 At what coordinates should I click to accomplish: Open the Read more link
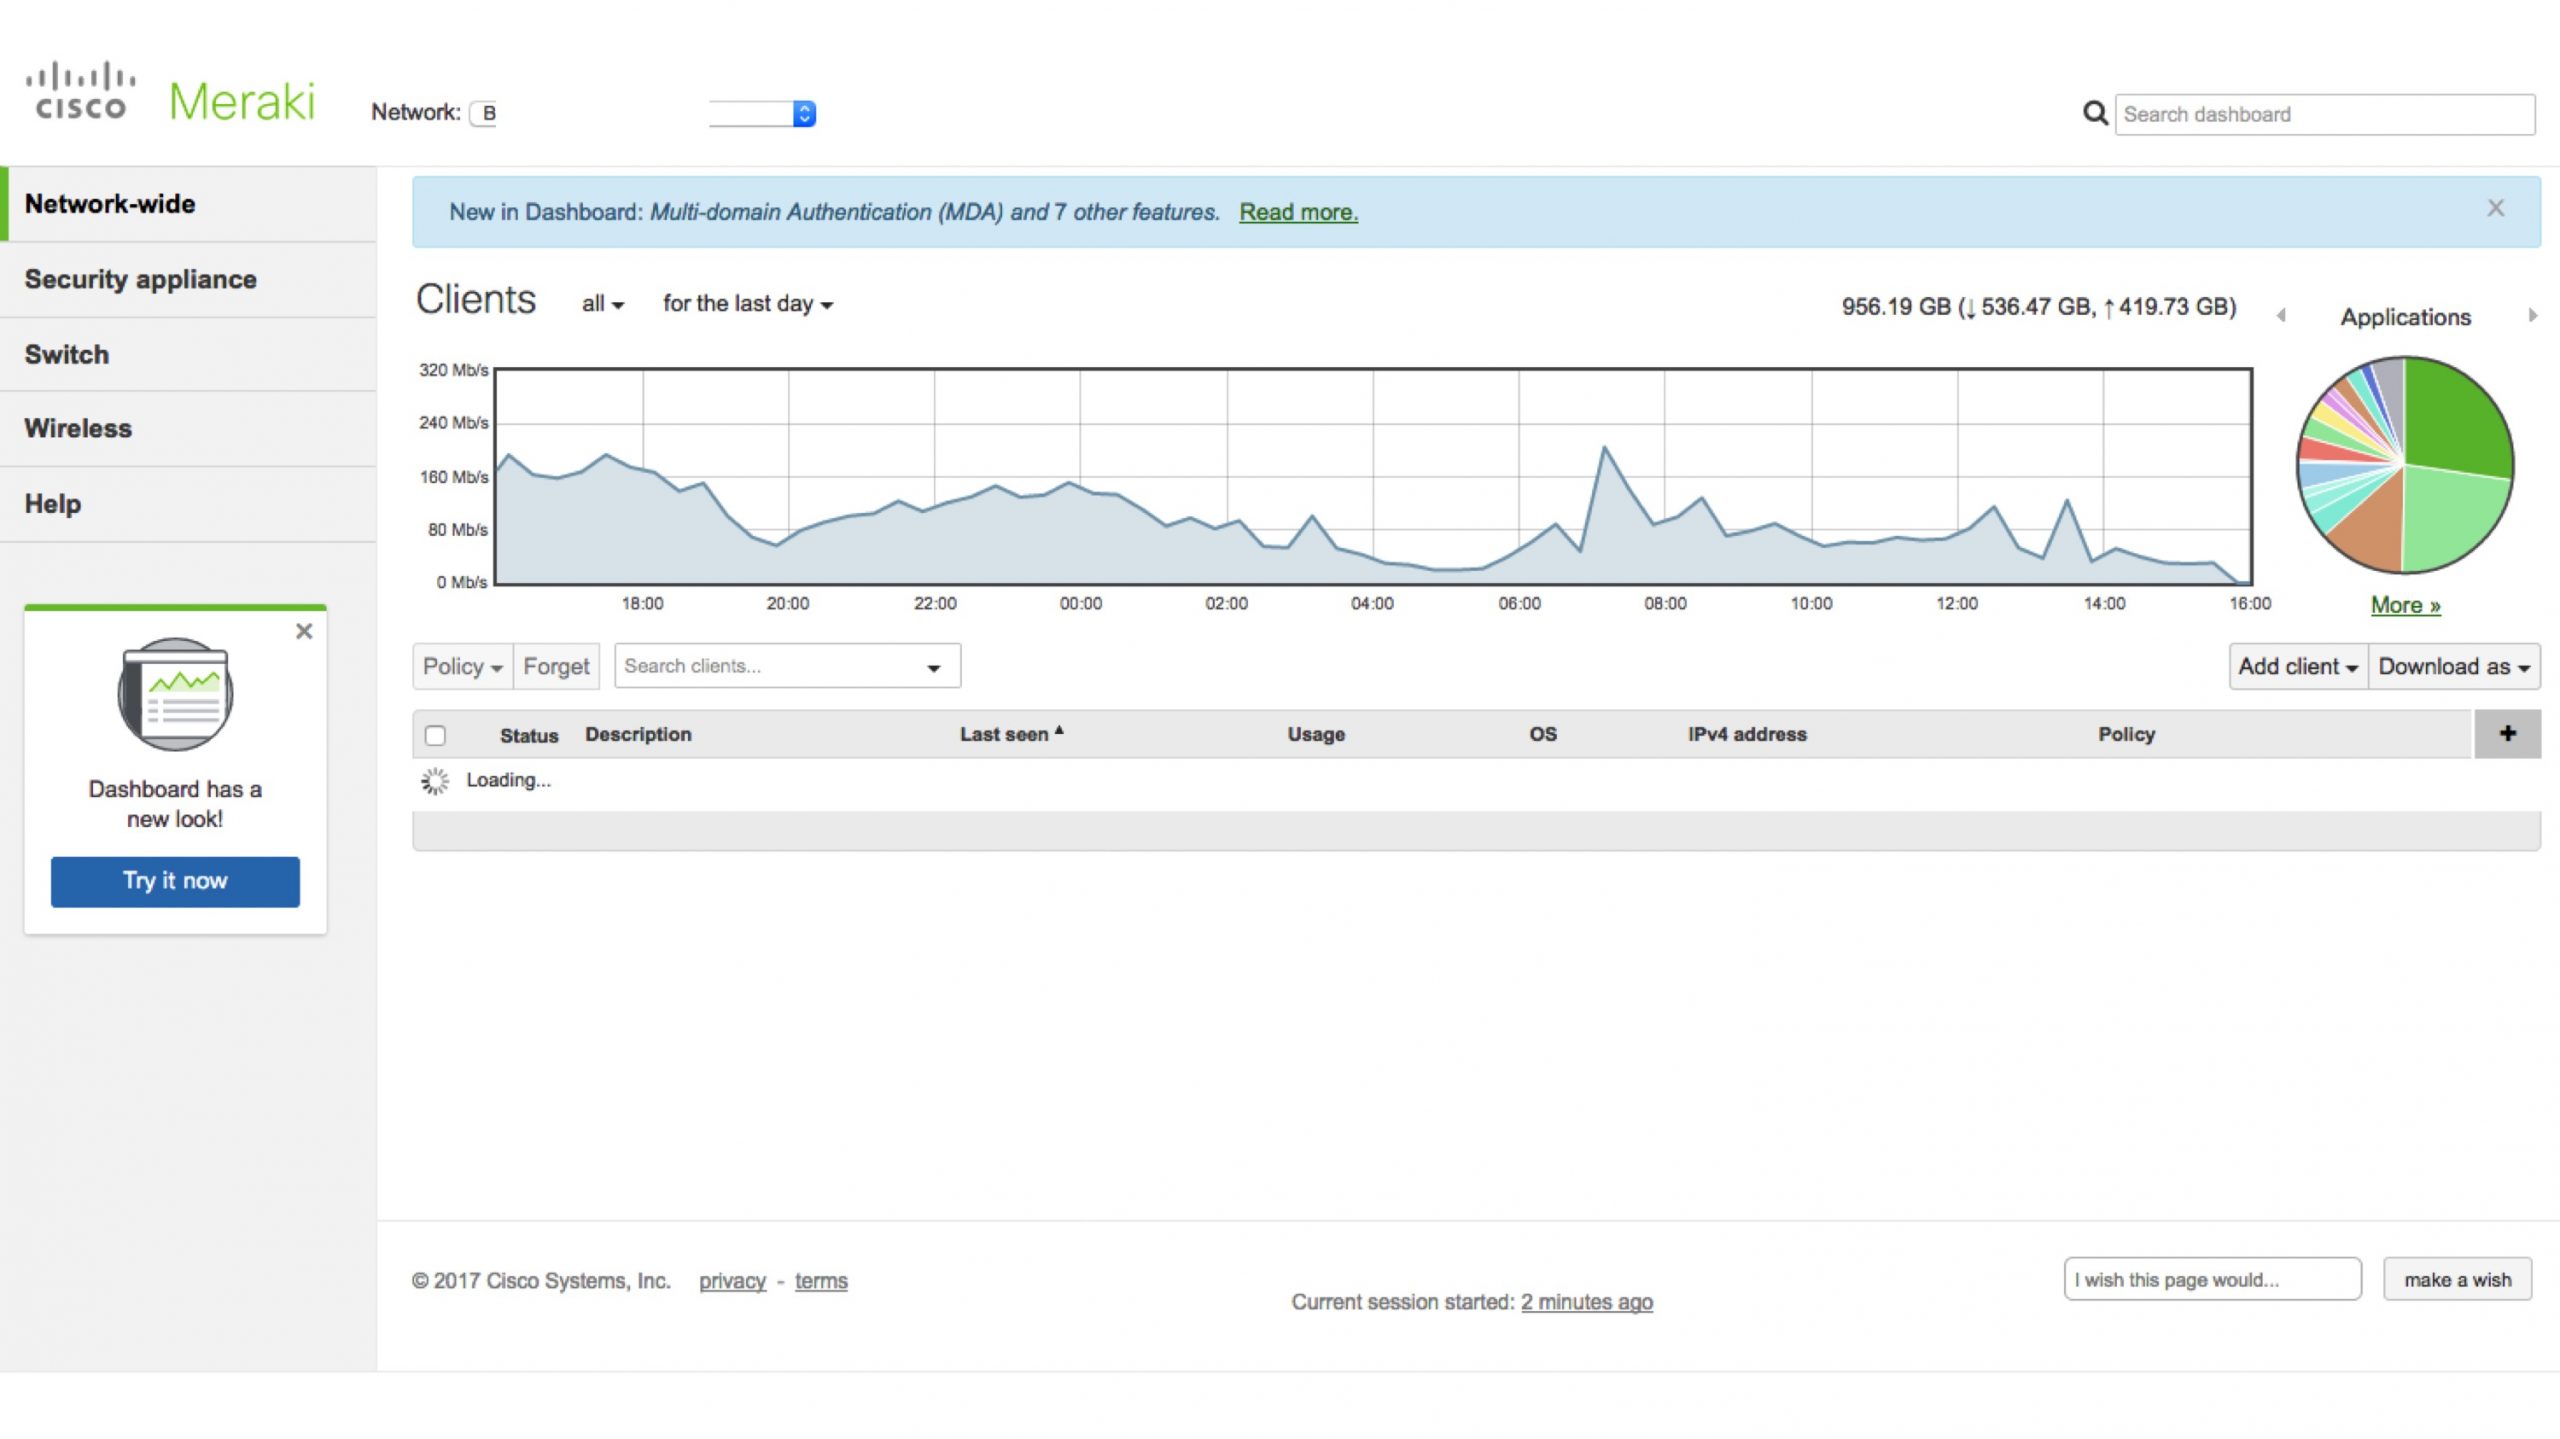(x=1298, y=212)
